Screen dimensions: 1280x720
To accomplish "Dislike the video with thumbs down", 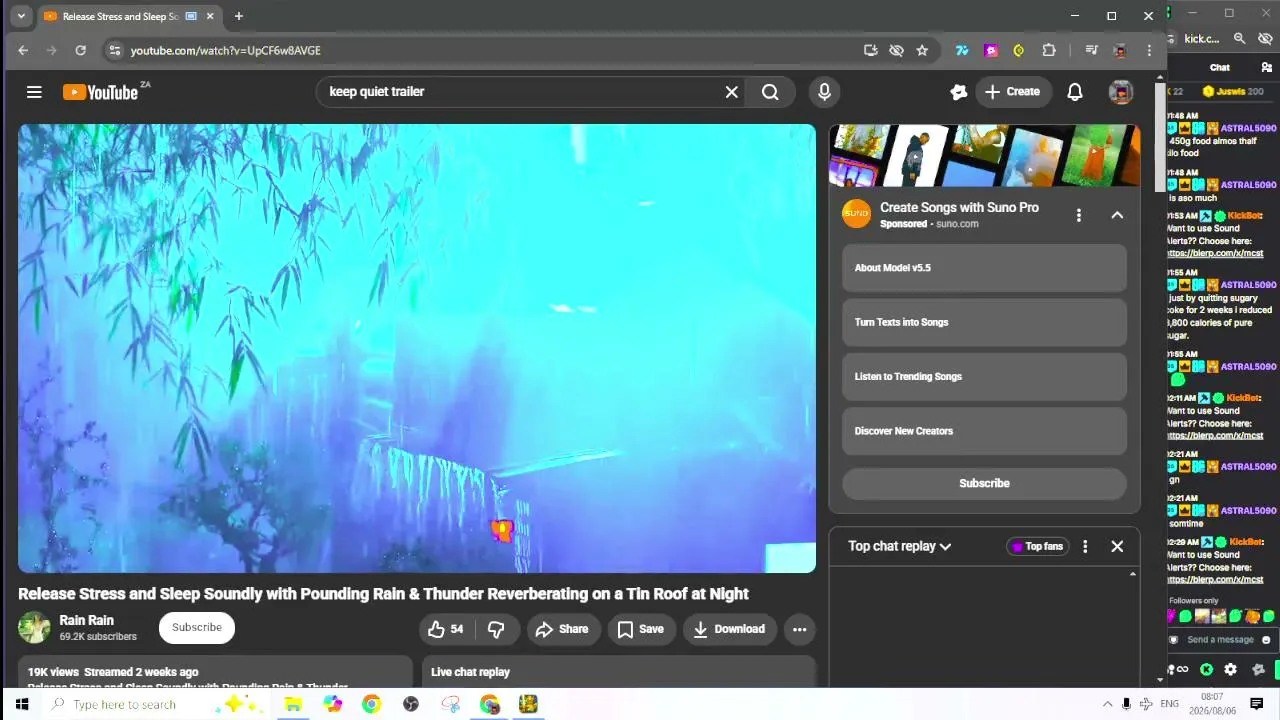I will (496, 629).
